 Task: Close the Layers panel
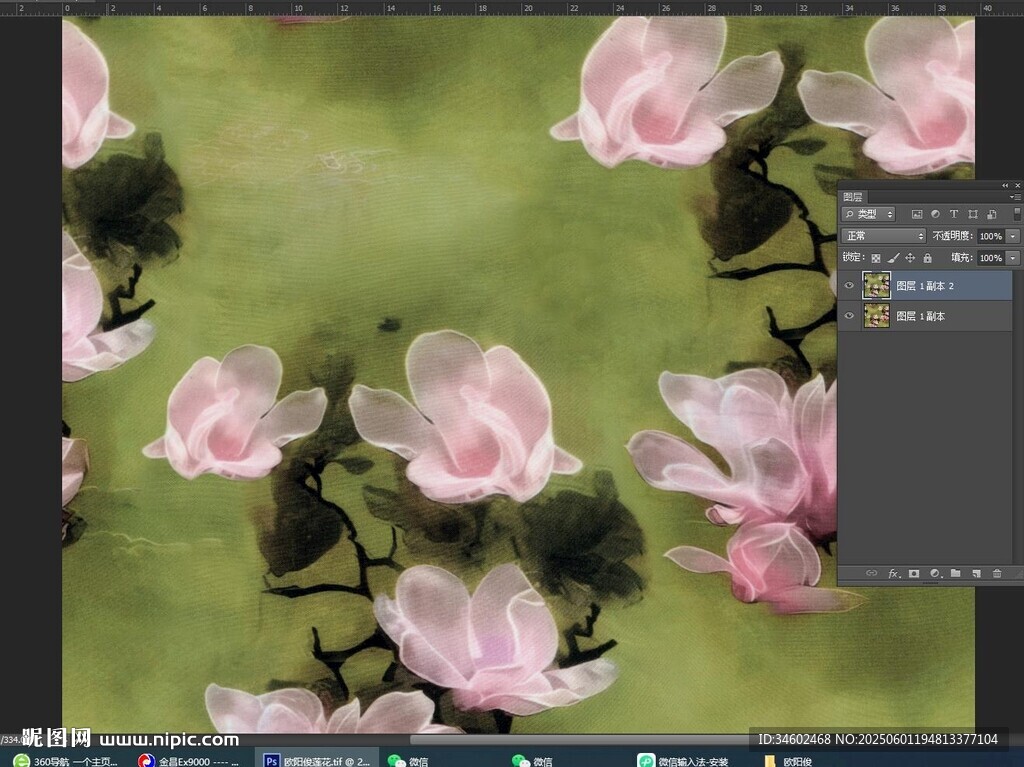1017,186
